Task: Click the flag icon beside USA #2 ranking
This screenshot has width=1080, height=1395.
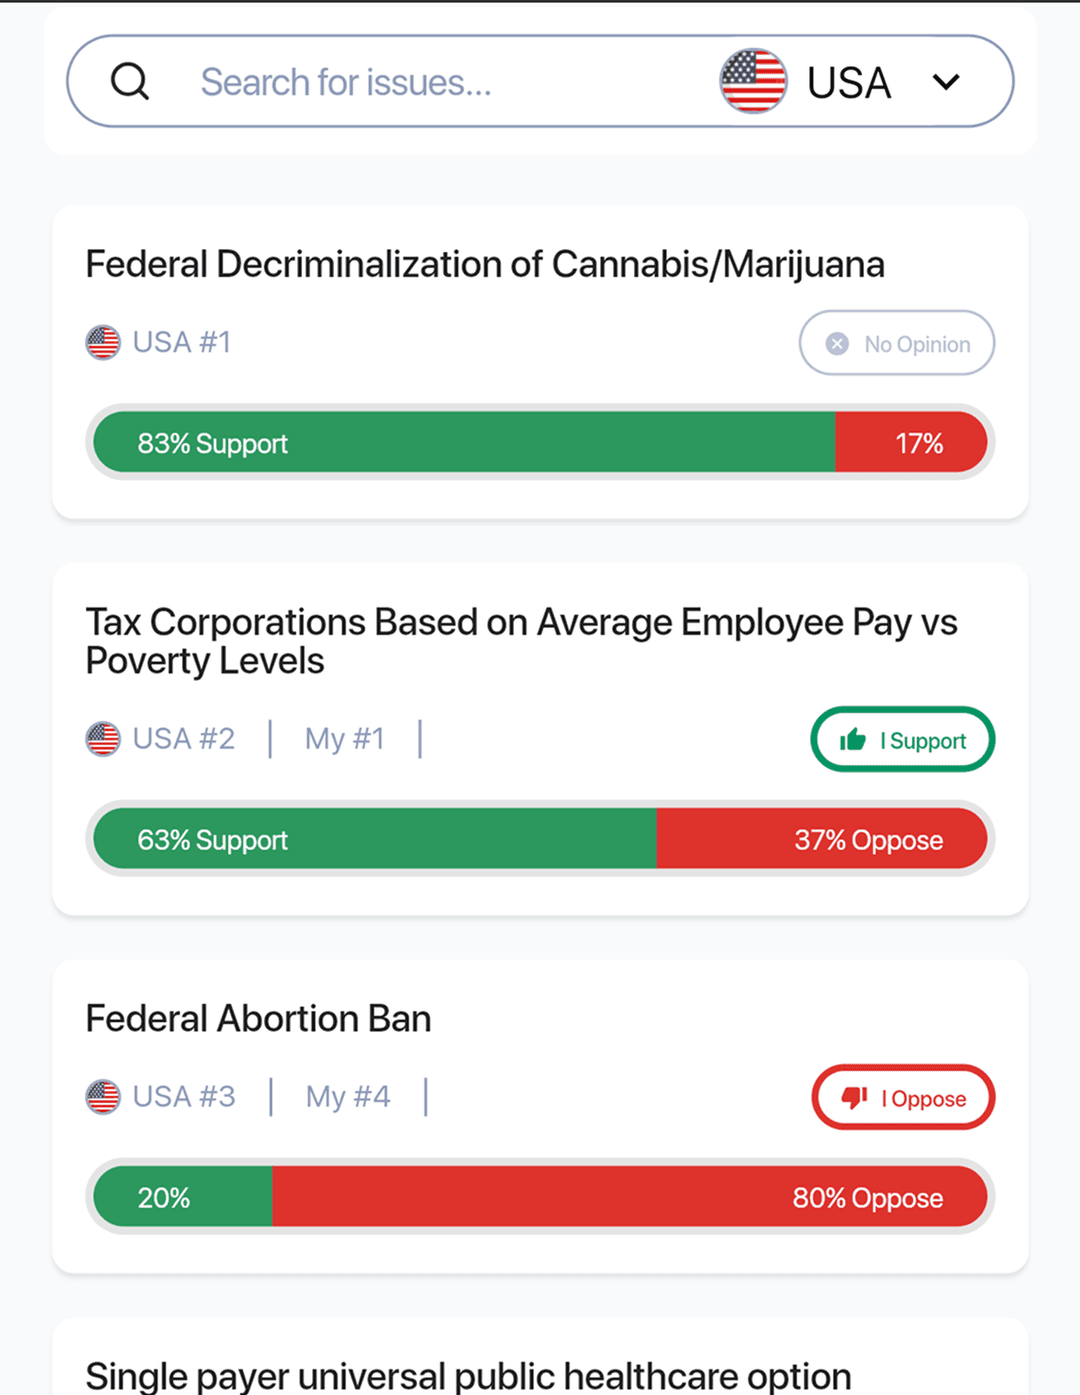Action: click(102, 738)
